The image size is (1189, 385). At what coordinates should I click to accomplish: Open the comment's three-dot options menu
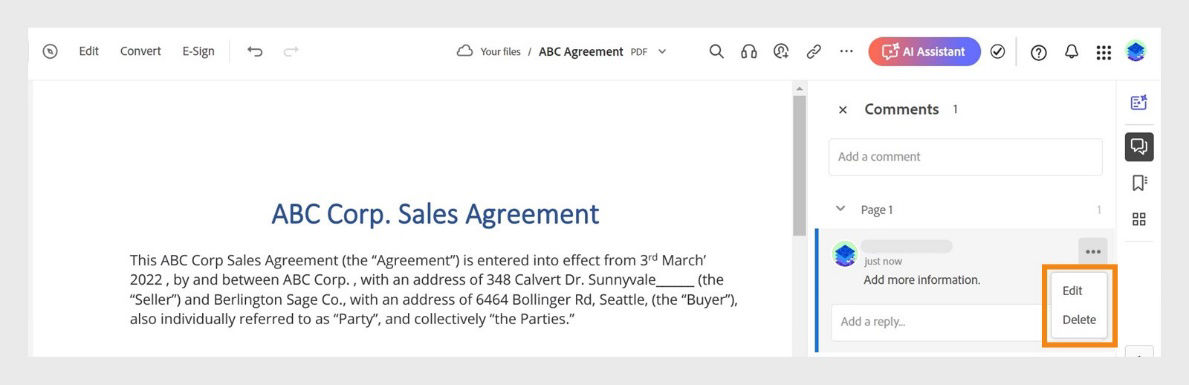pyautogui.click(x=1093, y=252)
